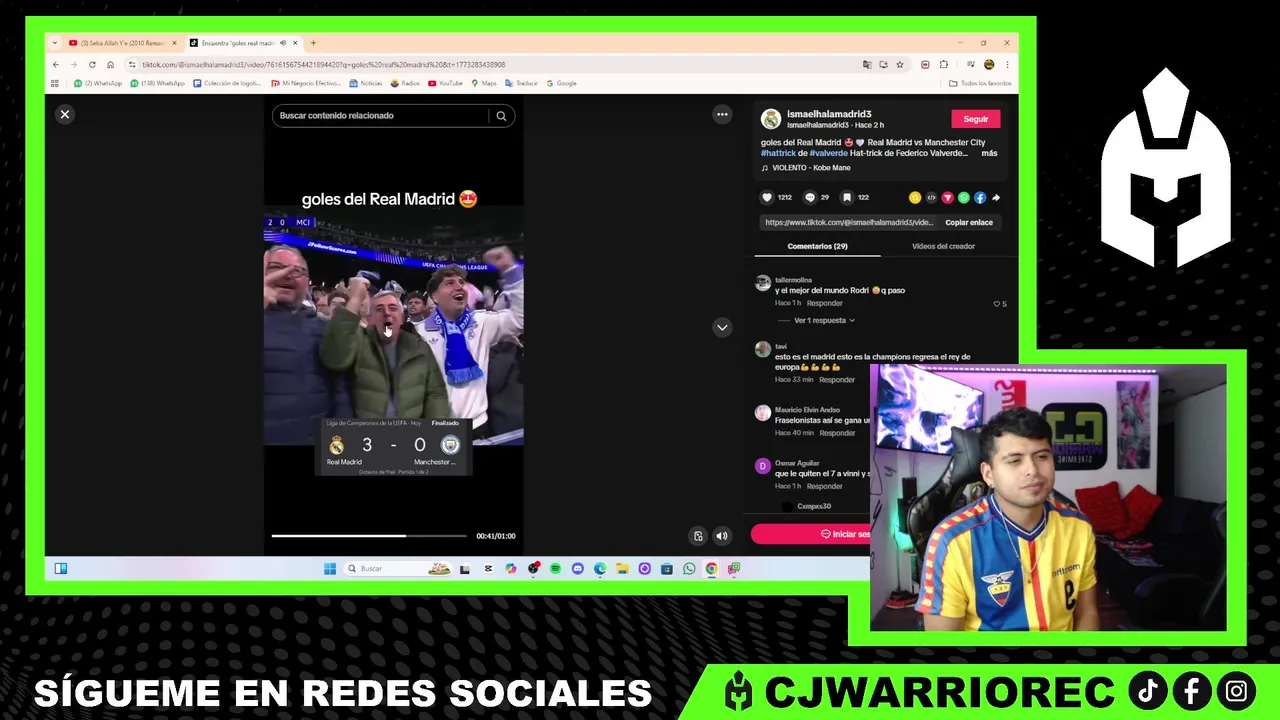Toggle video mute speaker icon
Screen dimensions: 1280x720
(722, 536)
